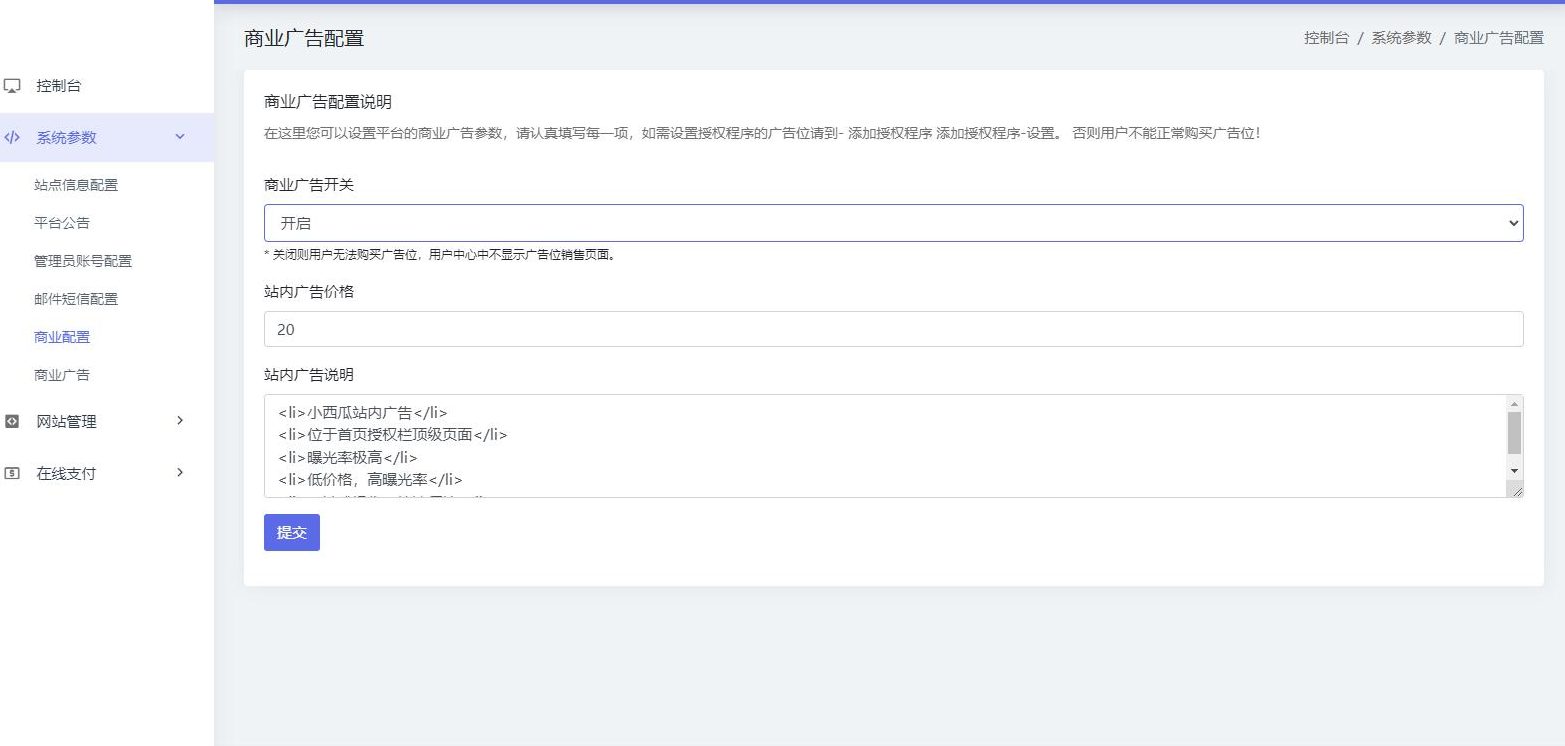Viewport: 1565px width, 746px height.
Task: Click 系统参数 in the breadcrumb
Action: click(1401, 38)
